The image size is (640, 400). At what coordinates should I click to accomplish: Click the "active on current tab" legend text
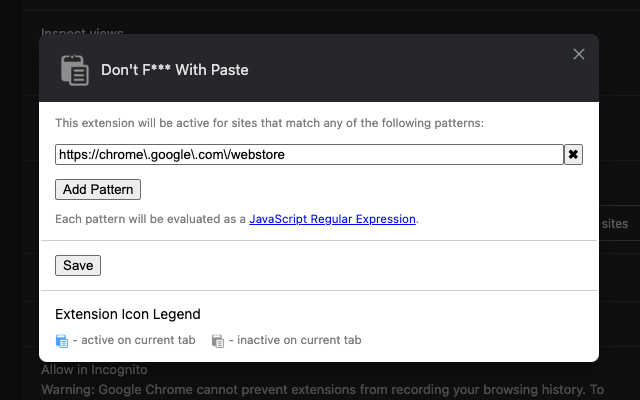tap(138, 340)
